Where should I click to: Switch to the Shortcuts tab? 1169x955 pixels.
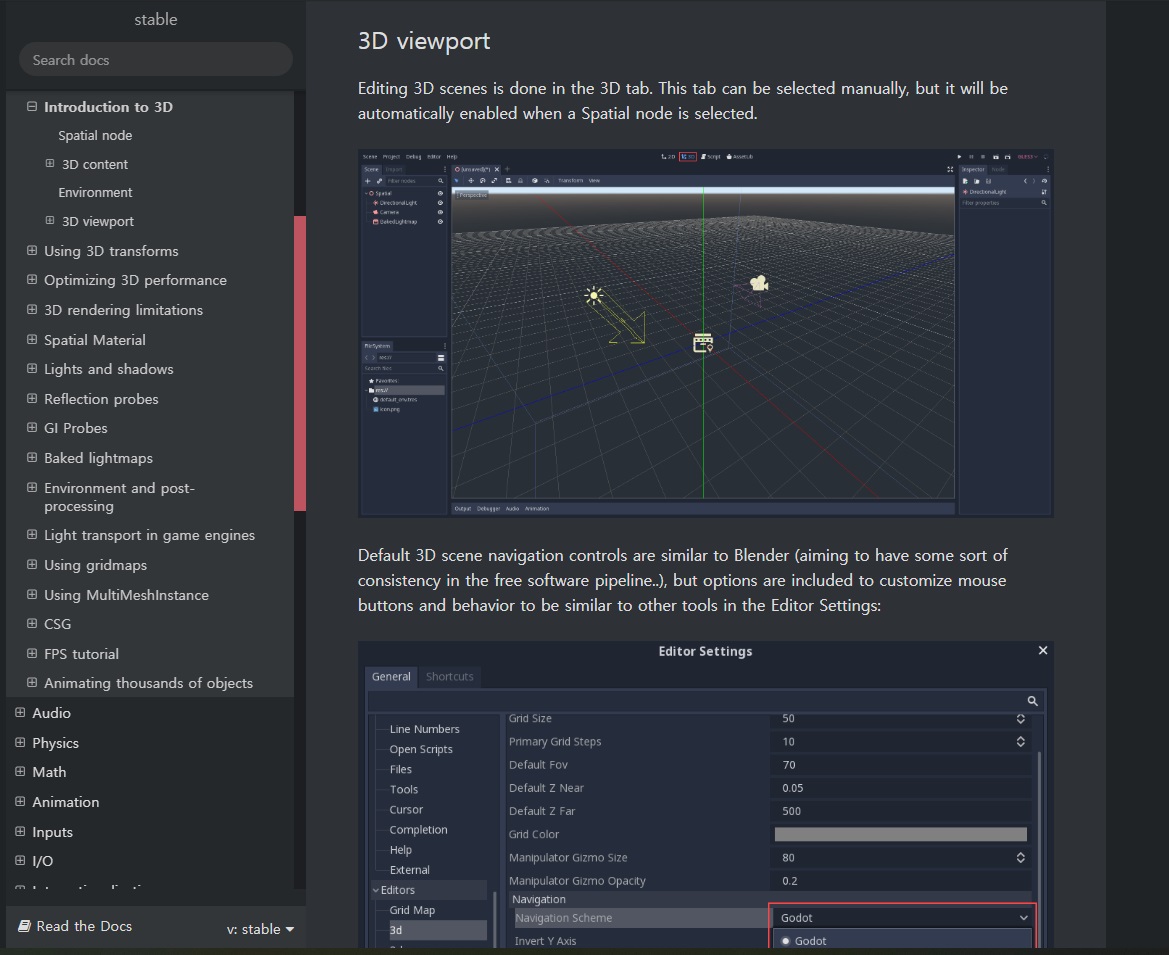pyautogui.click(x=450, y=676)
